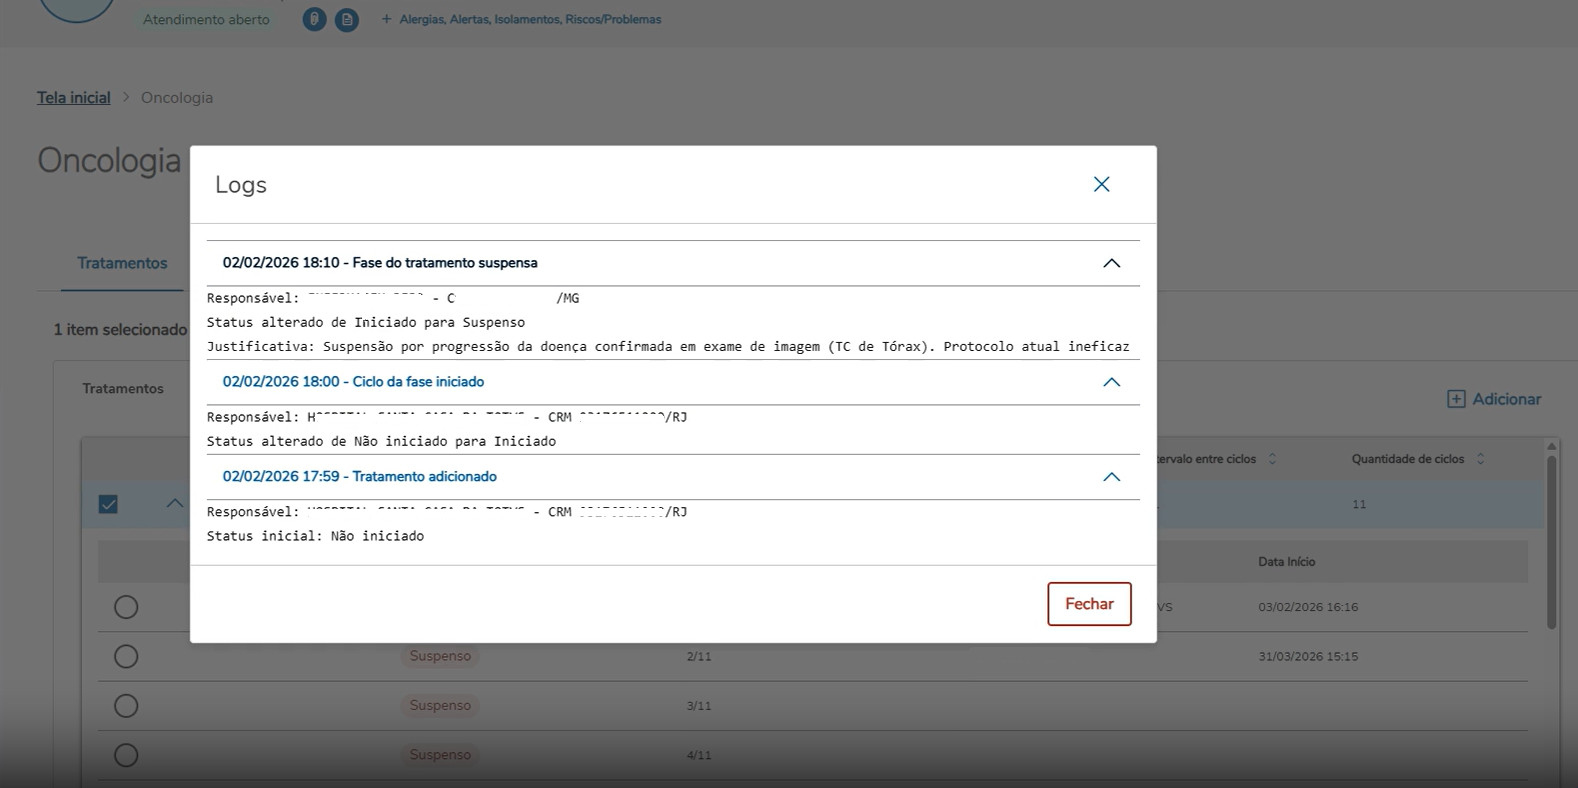This screenshot has width=1578, height=788.
Task: Click the document icon beside the paperclip
Action: 346,19
